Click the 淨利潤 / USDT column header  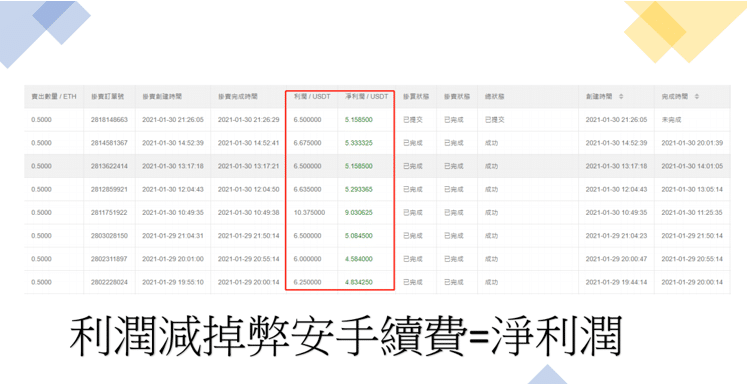367,97
